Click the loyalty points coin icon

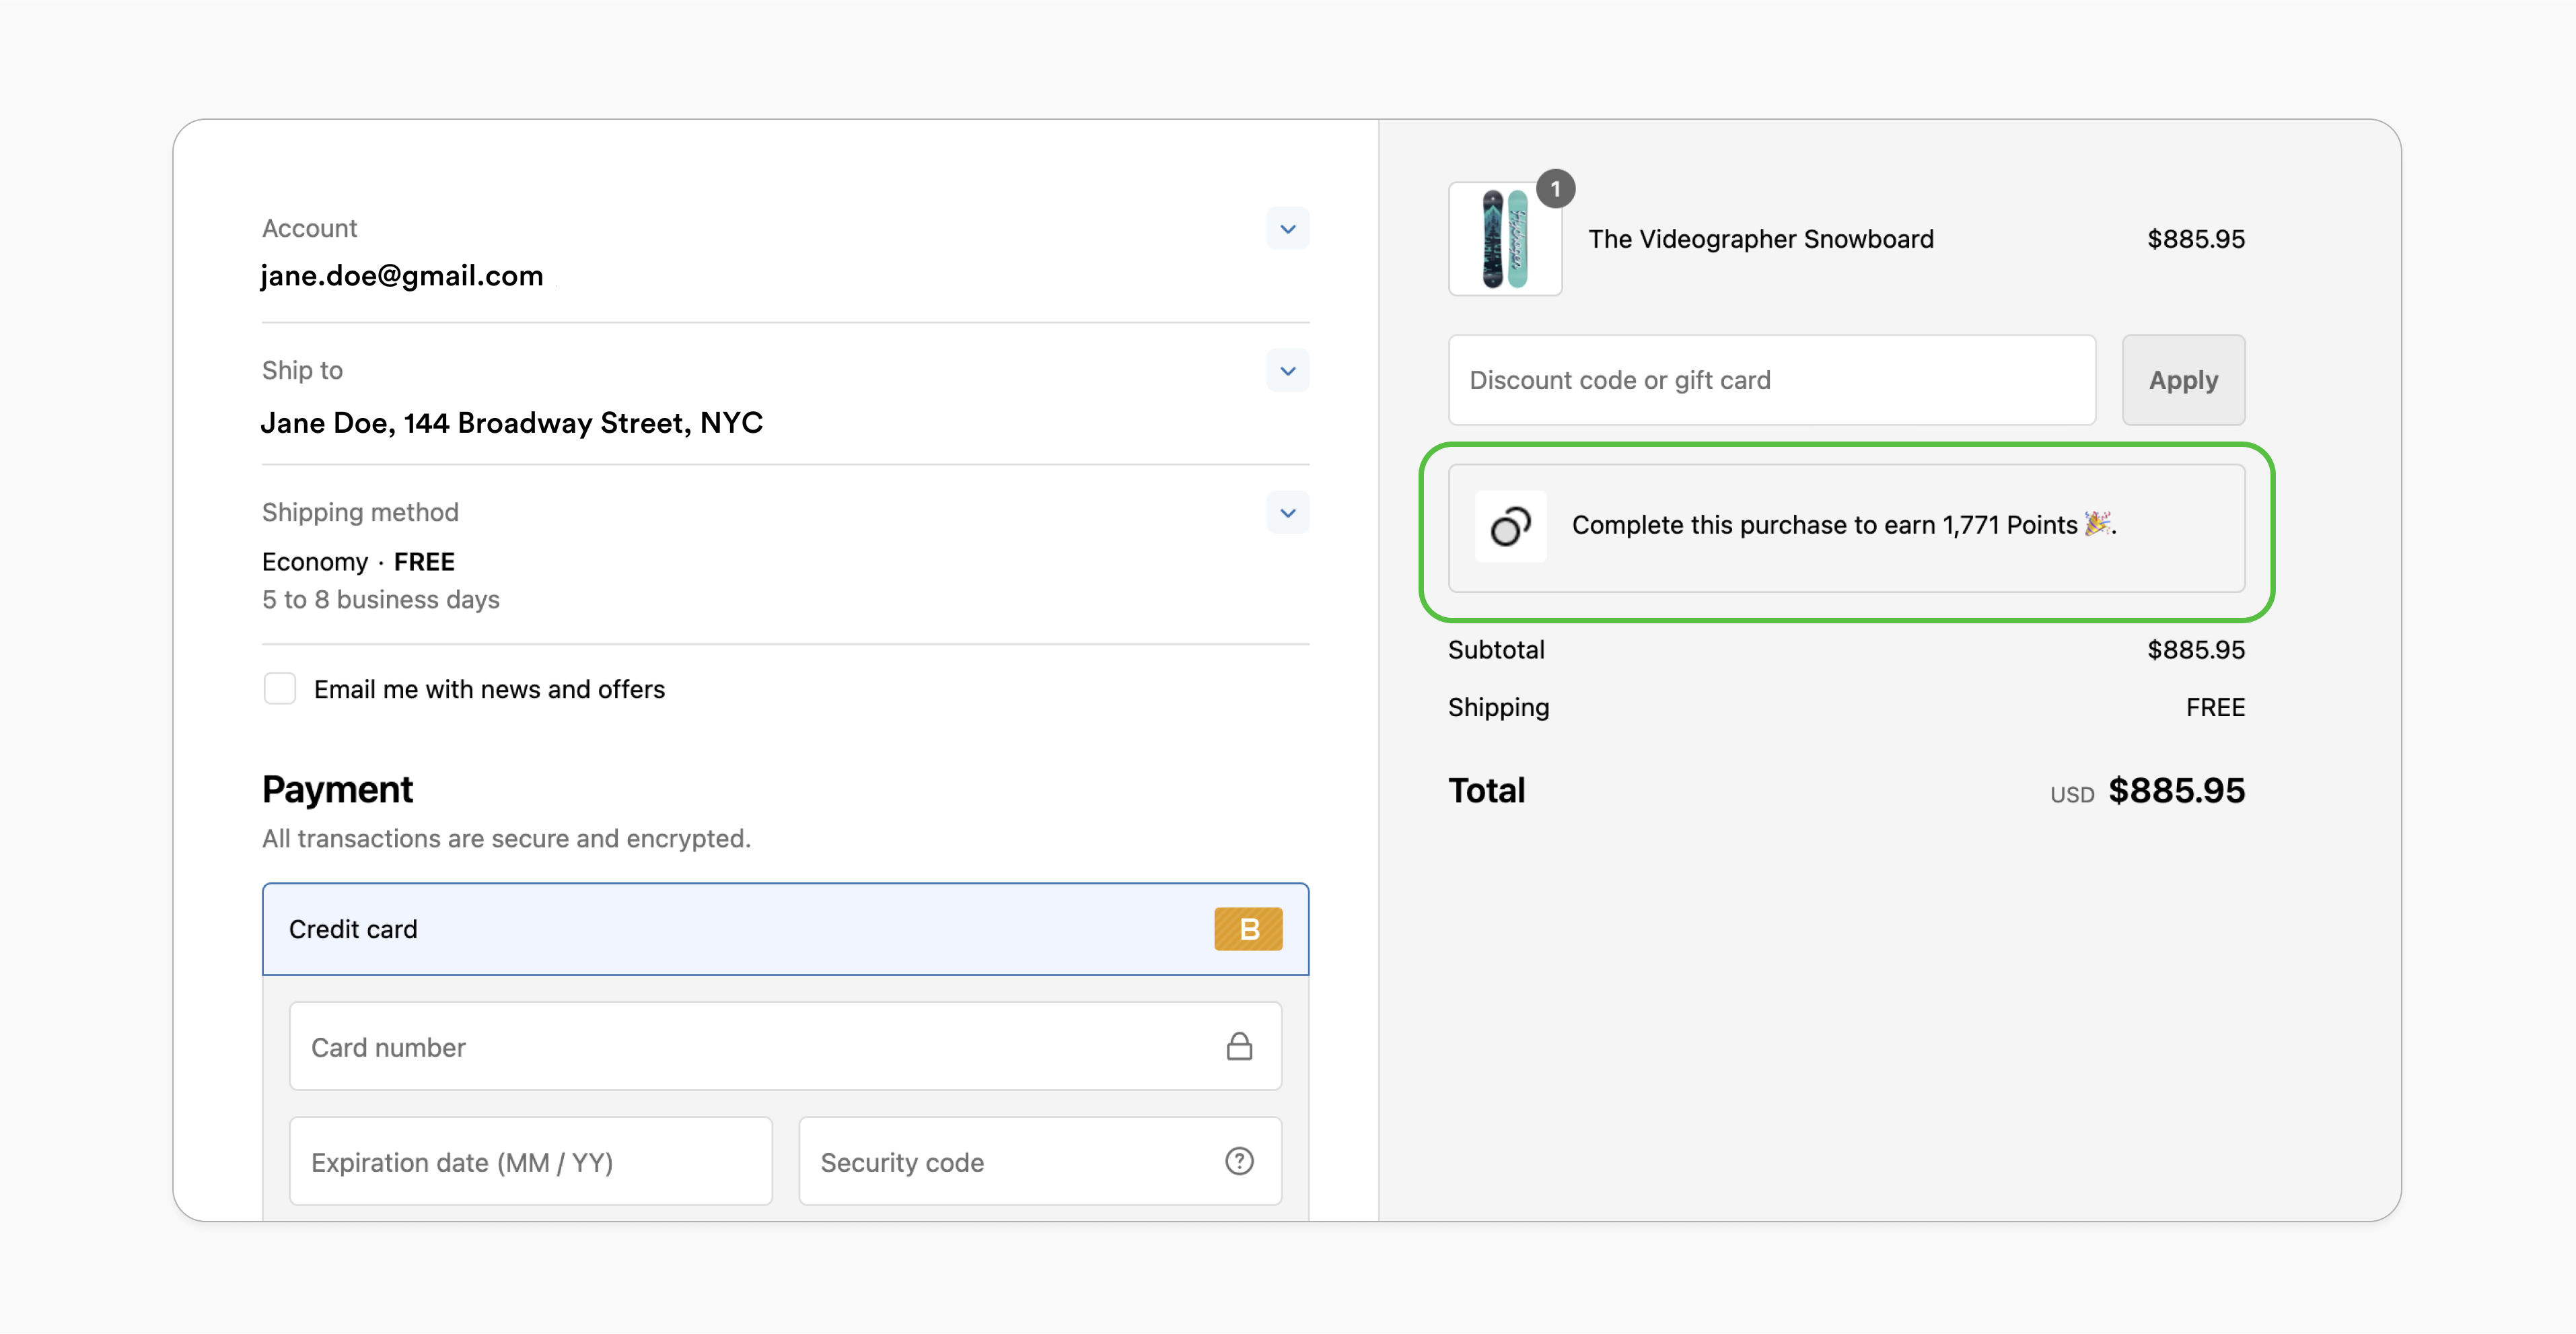(1510, 526)
